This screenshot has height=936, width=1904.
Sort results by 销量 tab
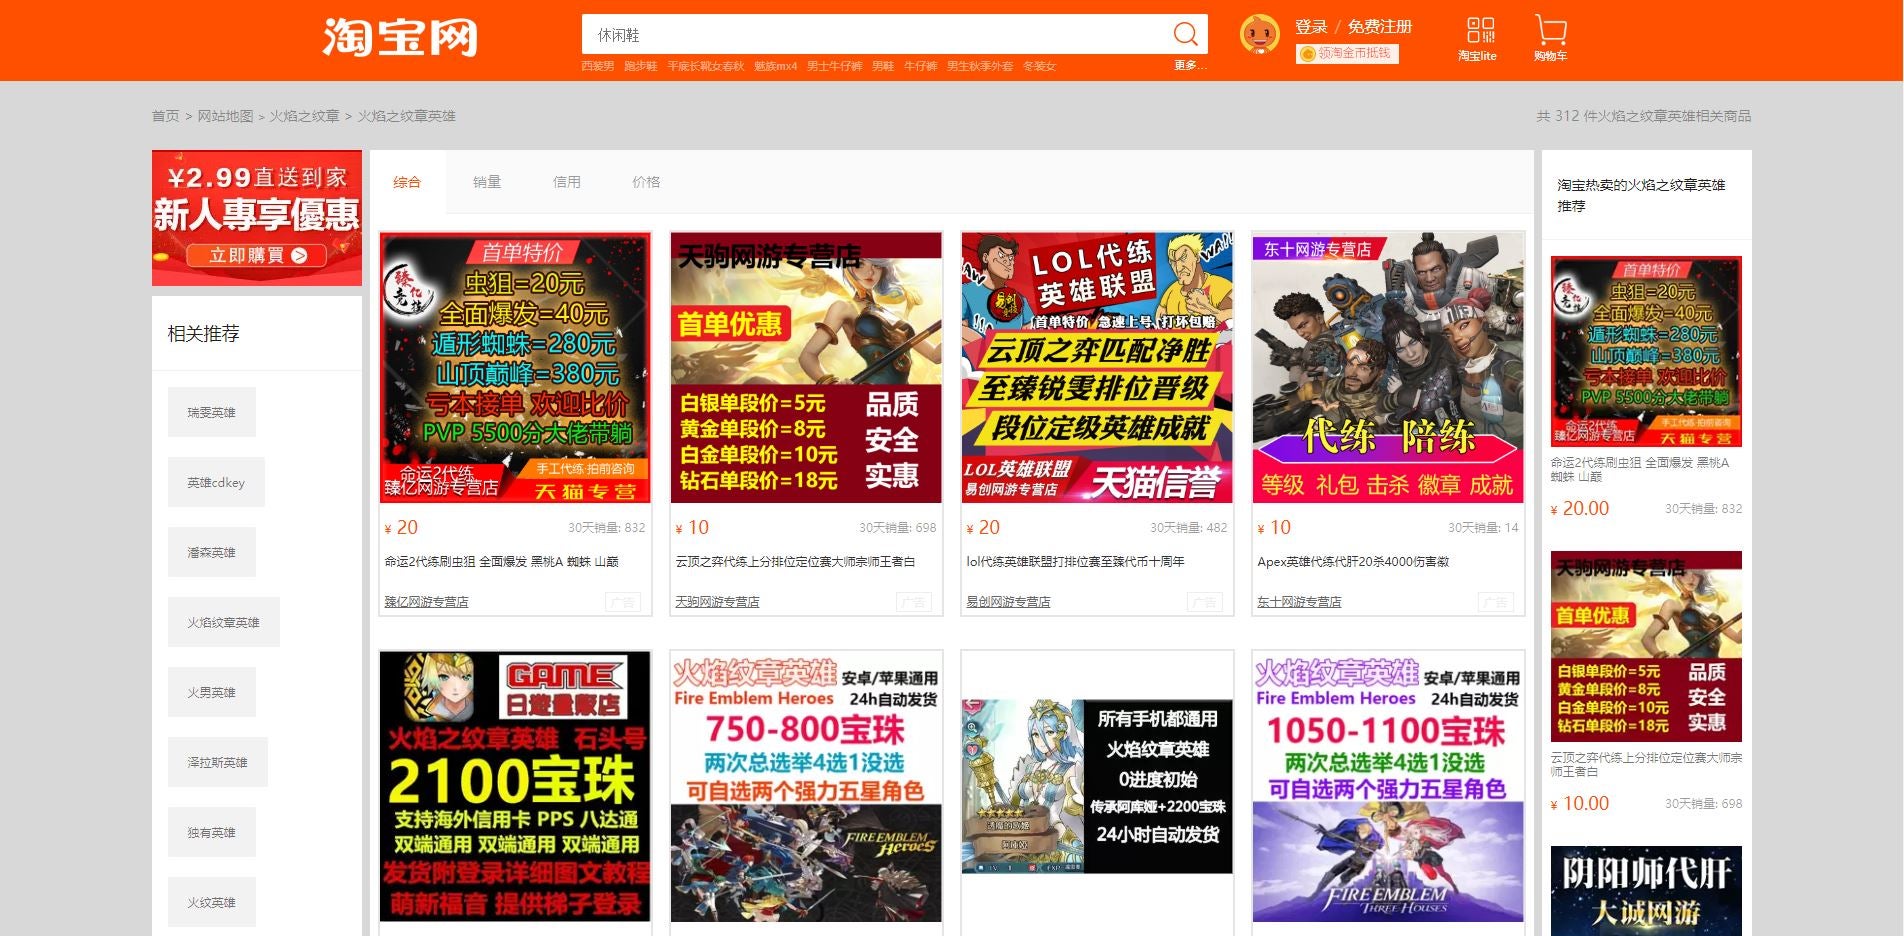pyautogui.click(x=487, y=182)
